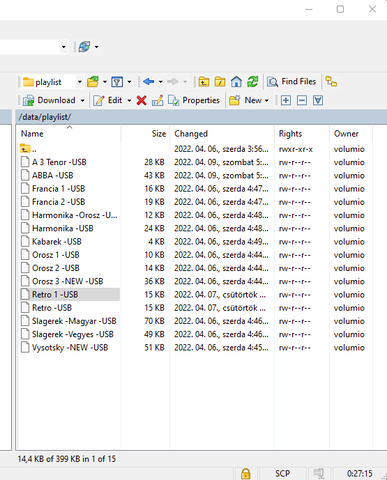The height and width of the screenshot is (480, 387).
Task: Sort by the Owner column header
Action: coord(351,134)
